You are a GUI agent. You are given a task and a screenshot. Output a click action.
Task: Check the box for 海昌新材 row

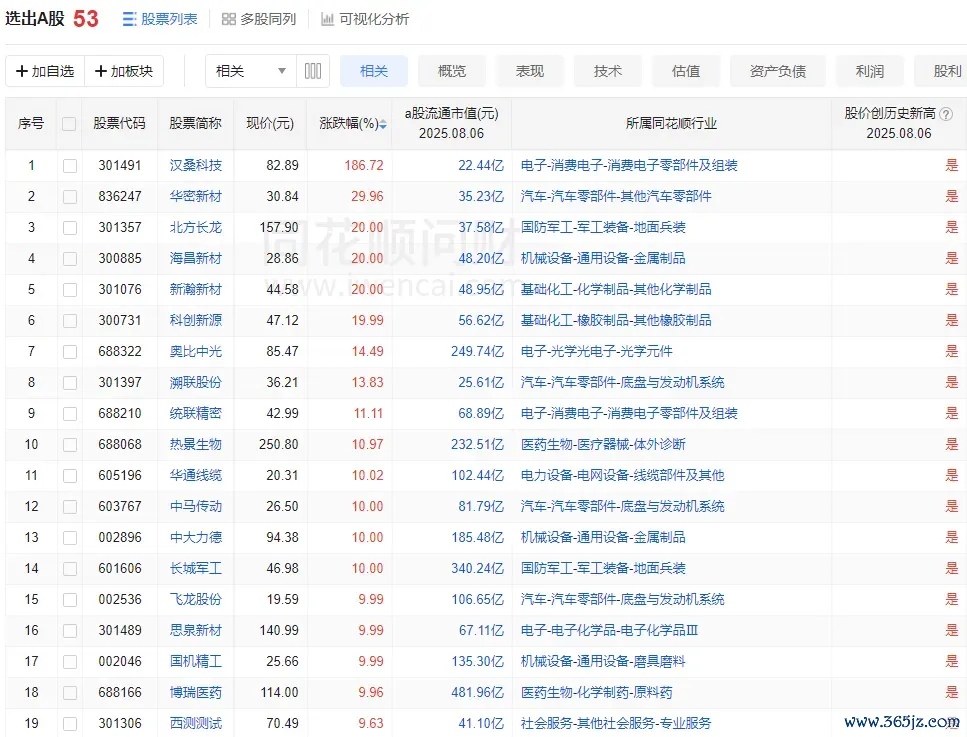click(x=70, y=258)
